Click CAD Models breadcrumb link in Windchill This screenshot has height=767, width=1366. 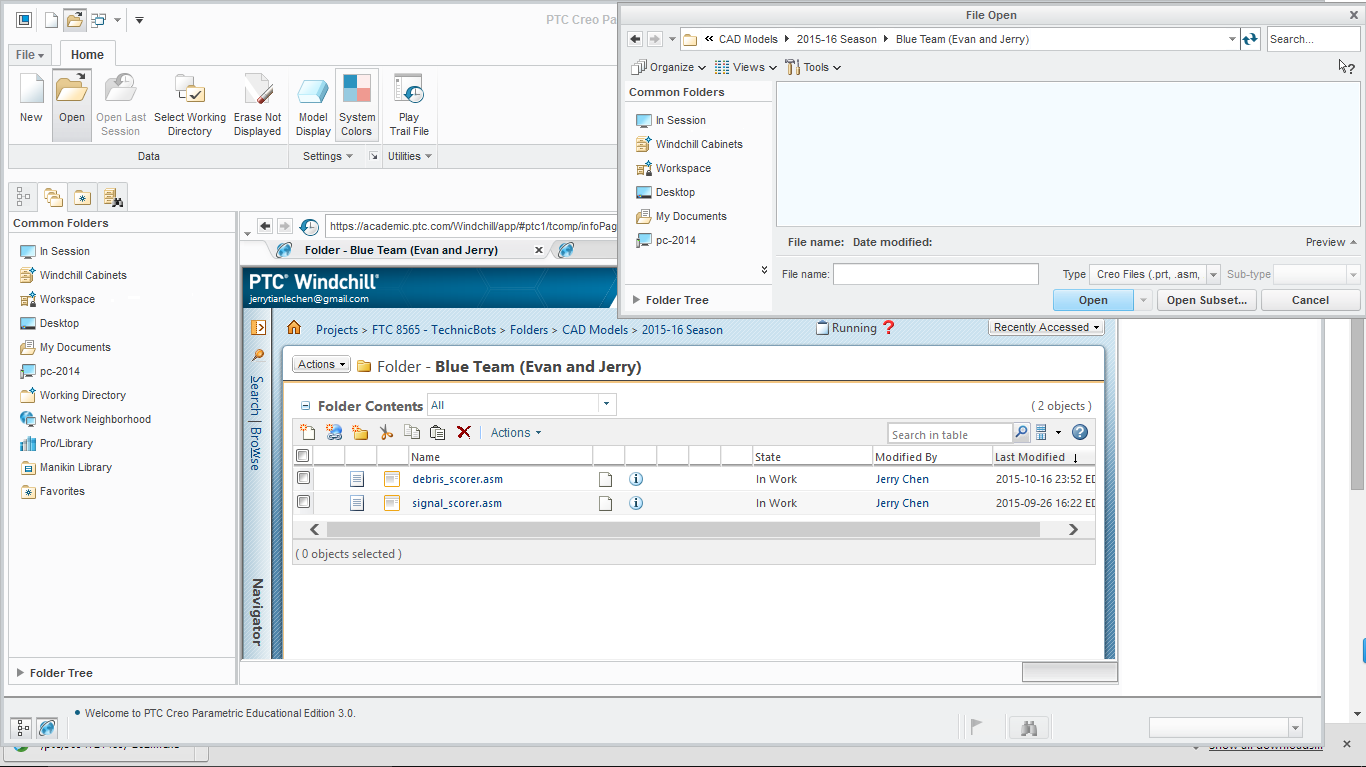pos(595,329)
